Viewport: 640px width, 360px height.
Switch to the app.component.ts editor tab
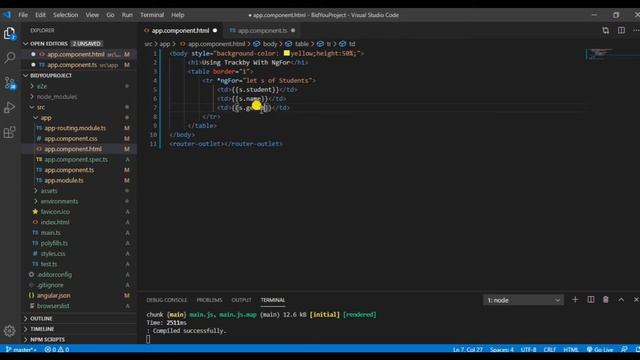click(262, 31)
